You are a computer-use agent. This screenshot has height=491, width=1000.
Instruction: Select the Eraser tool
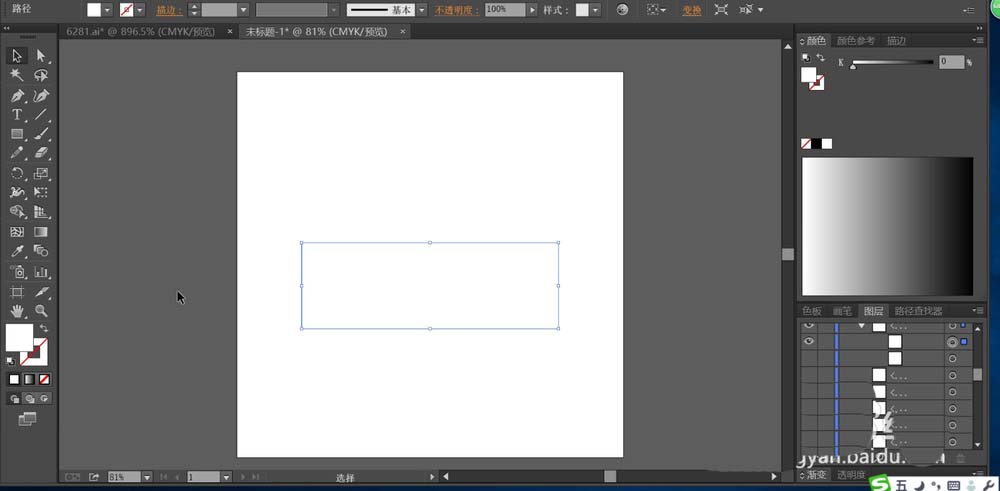click(41, 153)
